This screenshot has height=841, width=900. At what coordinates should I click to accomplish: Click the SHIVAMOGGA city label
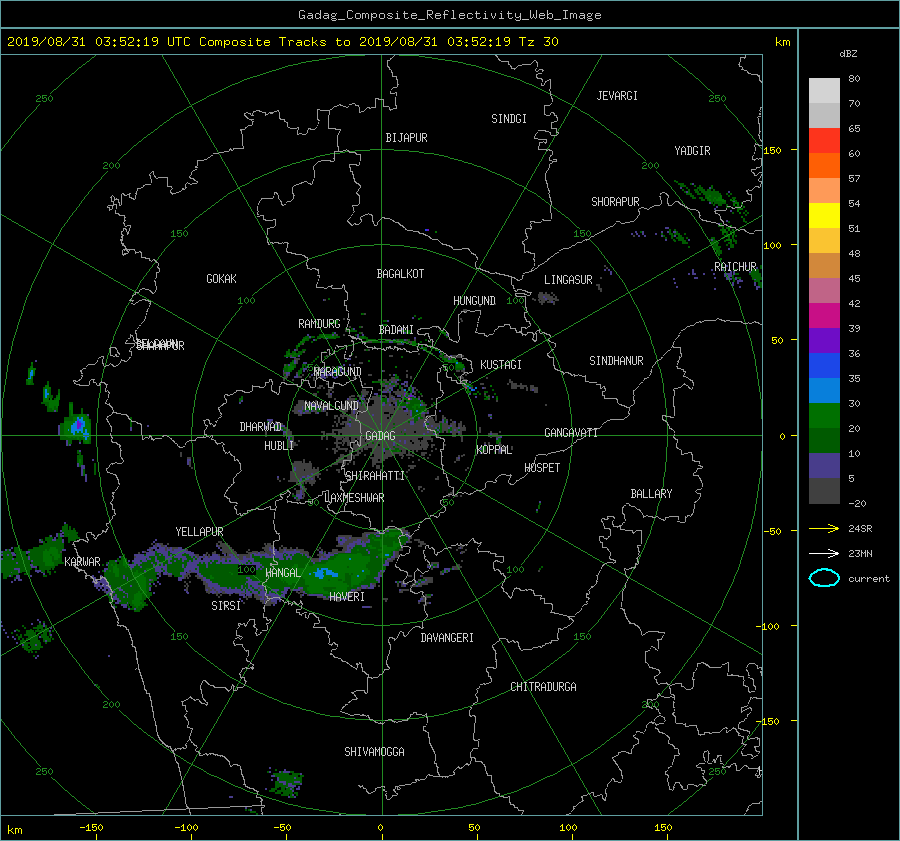tap(374, 751)
